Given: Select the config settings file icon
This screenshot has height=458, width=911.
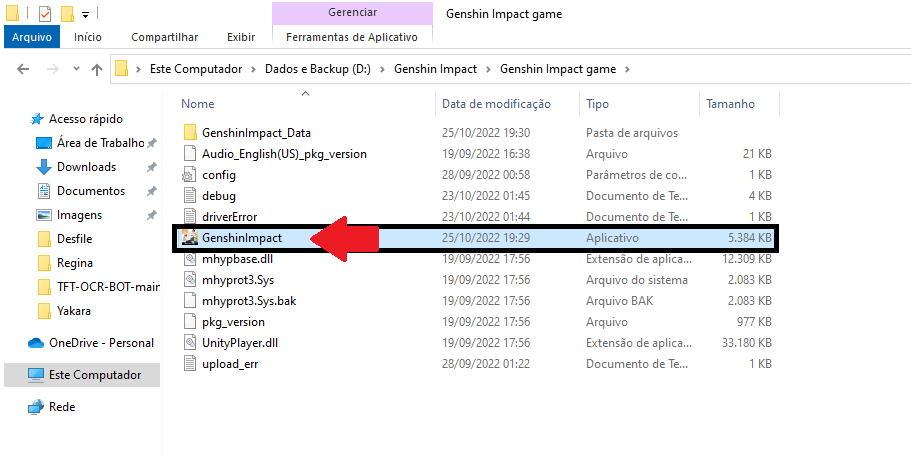Looking at the screenshot, I should pos(190,175).
